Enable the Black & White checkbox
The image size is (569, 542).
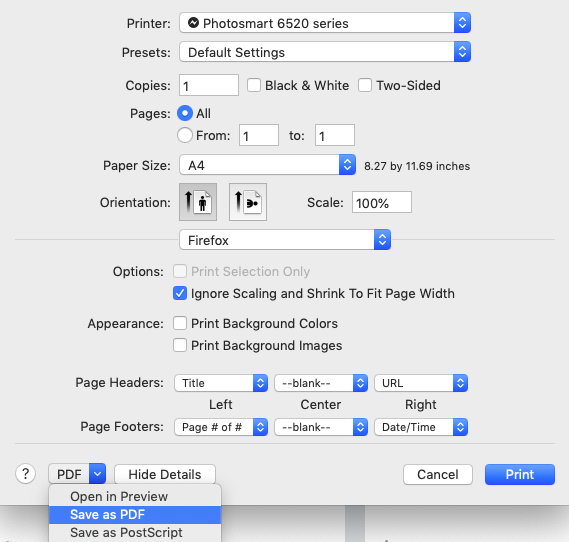[254, 86]
